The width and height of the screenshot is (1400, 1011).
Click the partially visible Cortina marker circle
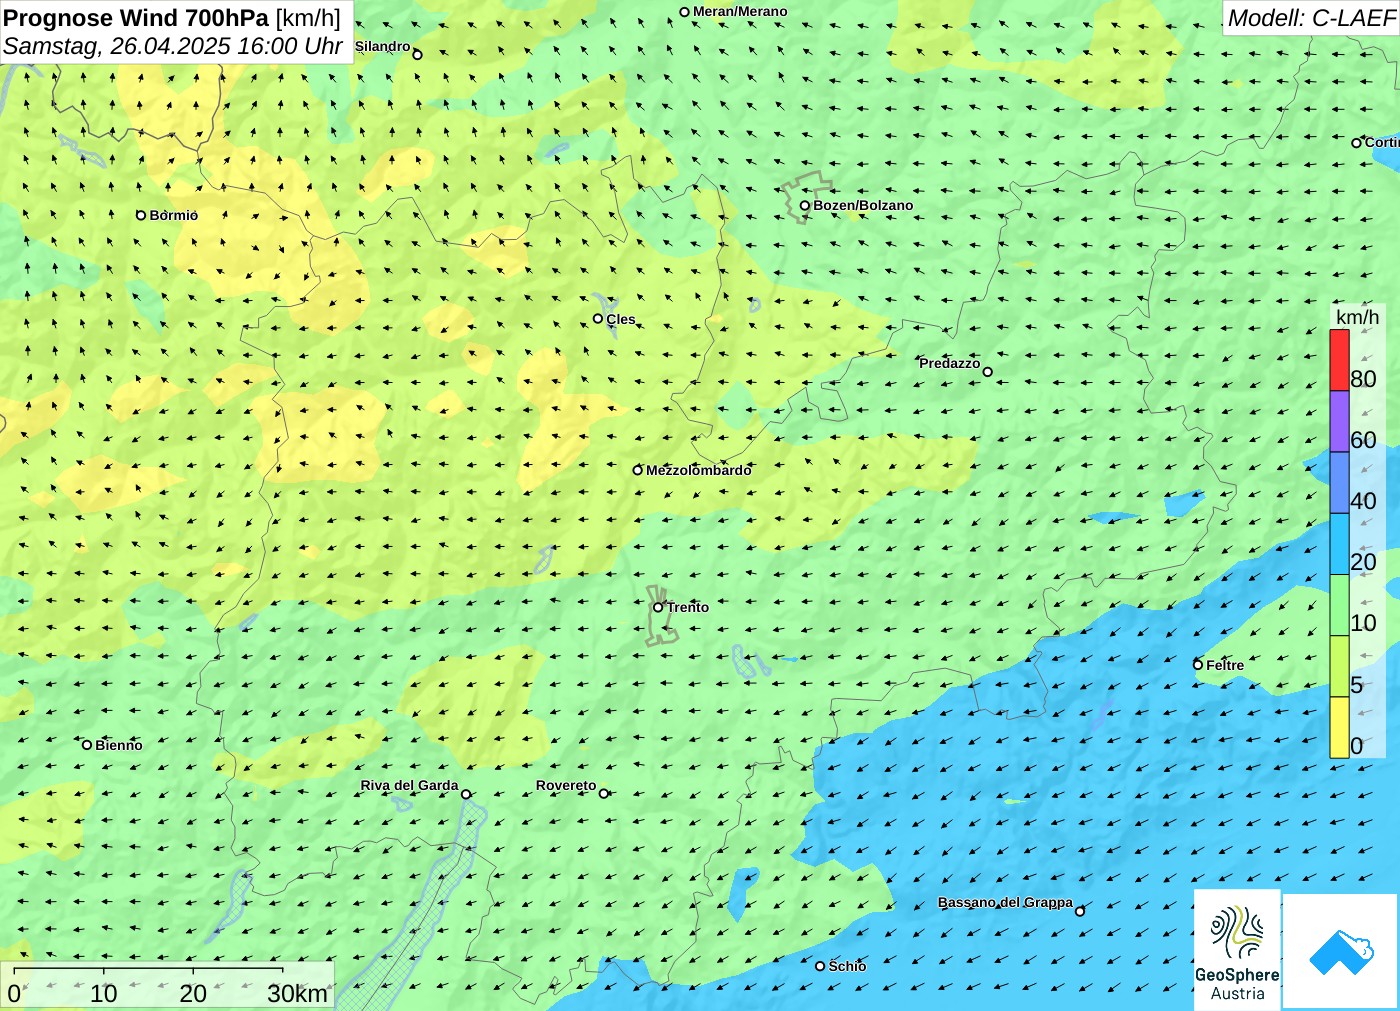1357,143
